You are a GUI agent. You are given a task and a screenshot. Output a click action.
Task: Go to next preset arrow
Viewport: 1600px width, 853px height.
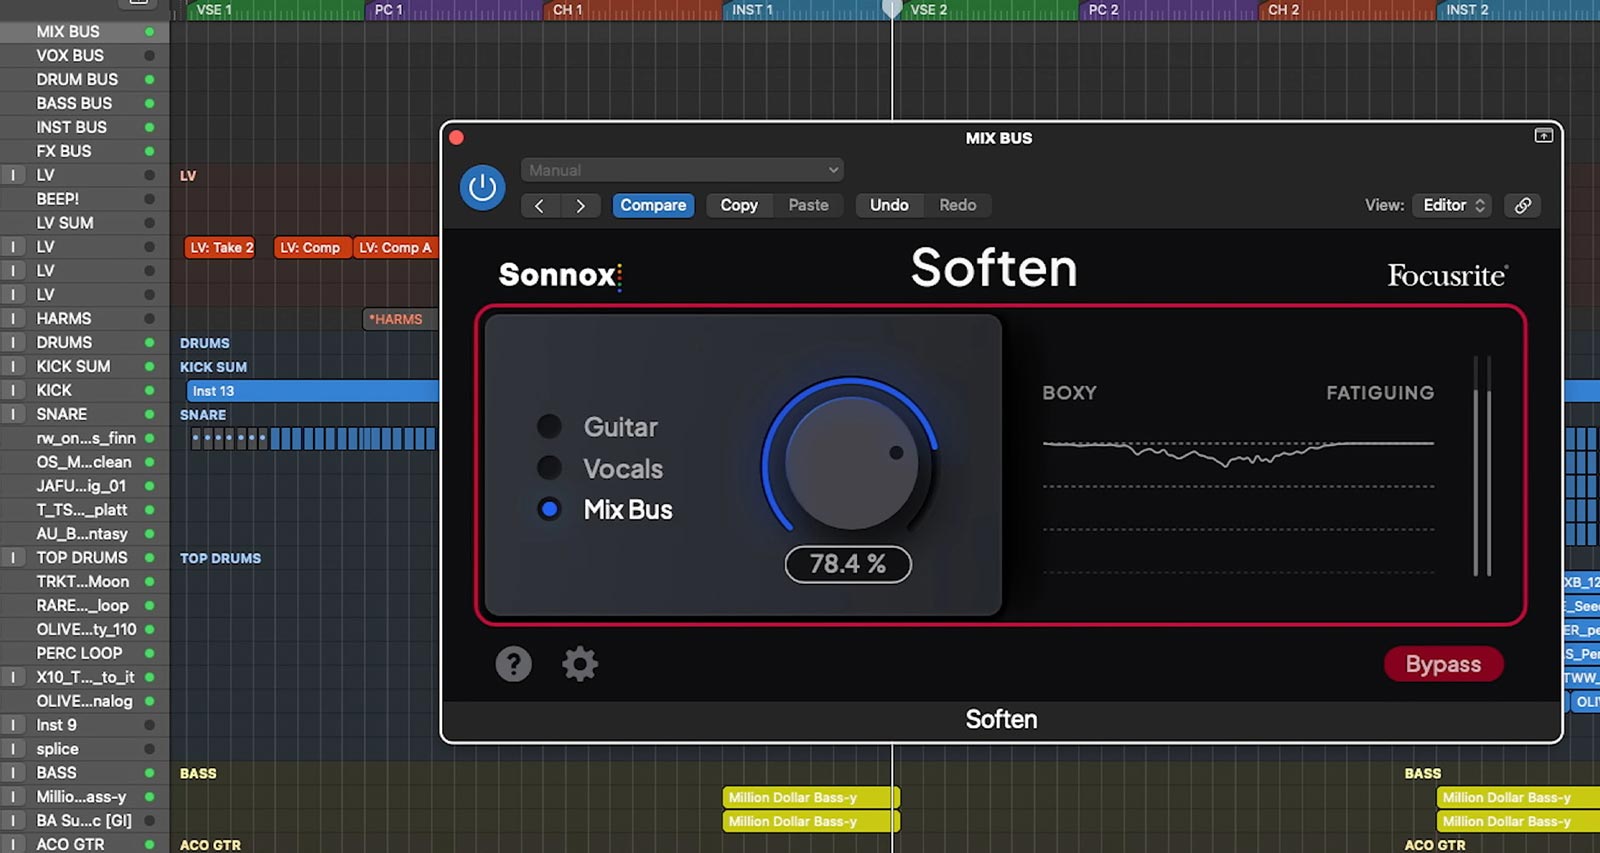point(580,205)
